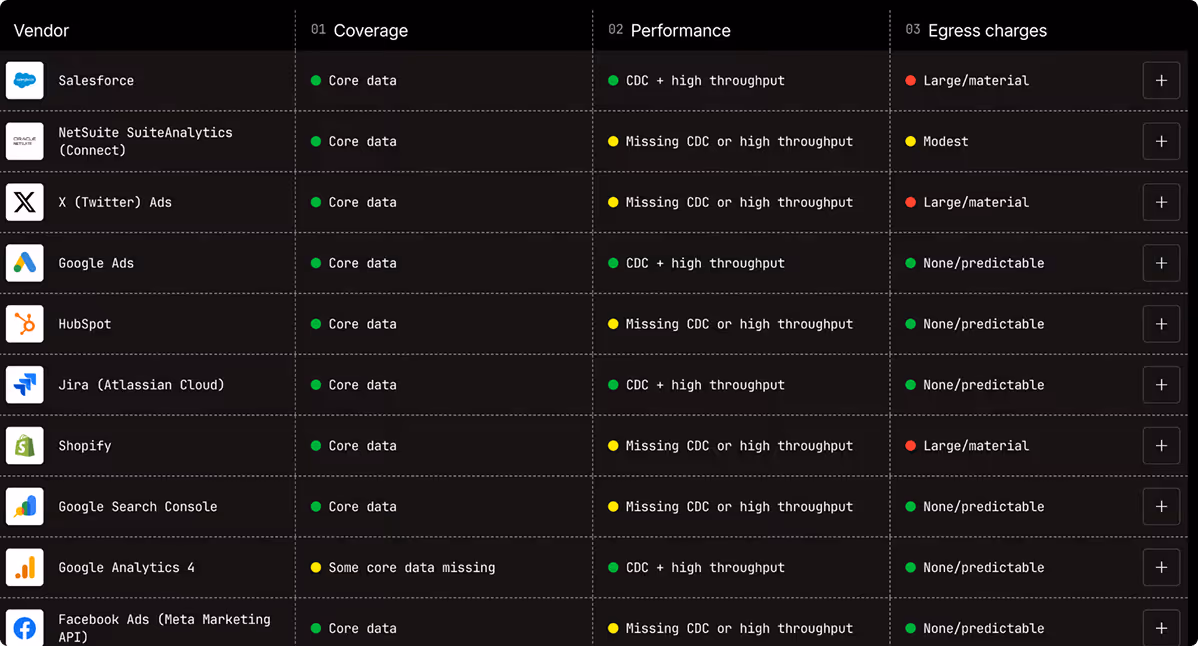Expand the Salesforce row with plus button

pyautogui.click(x=1161, y=80)
